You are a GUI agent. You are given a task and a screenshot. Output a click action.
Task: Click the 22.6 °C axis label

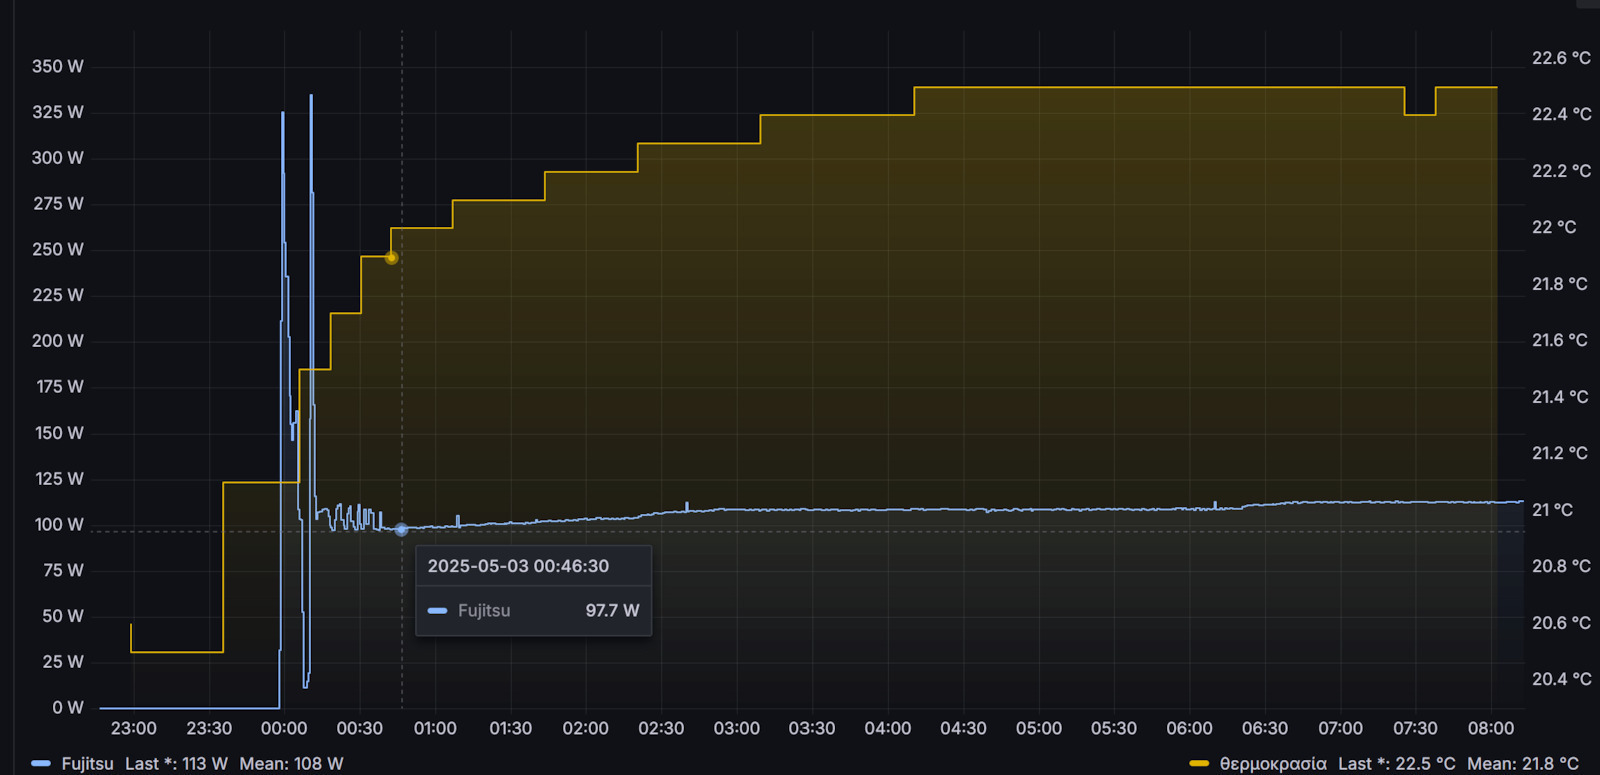(x=1561, y=58)
